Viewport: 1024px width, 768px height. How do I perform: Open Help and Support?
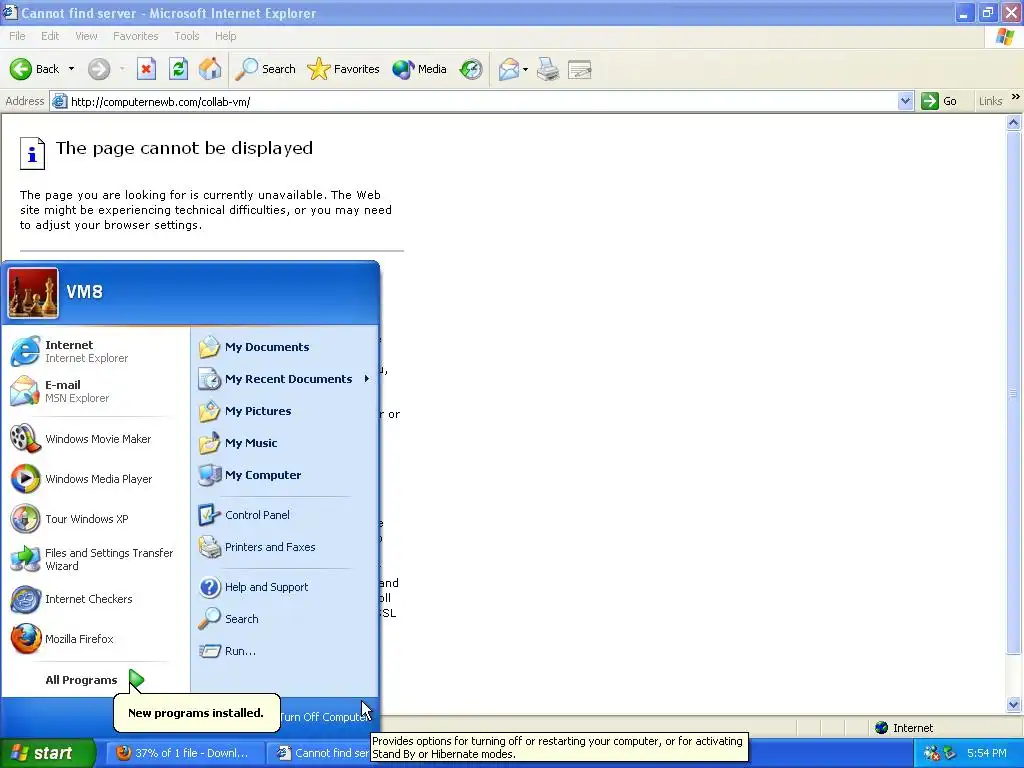(x=285, y=586)
